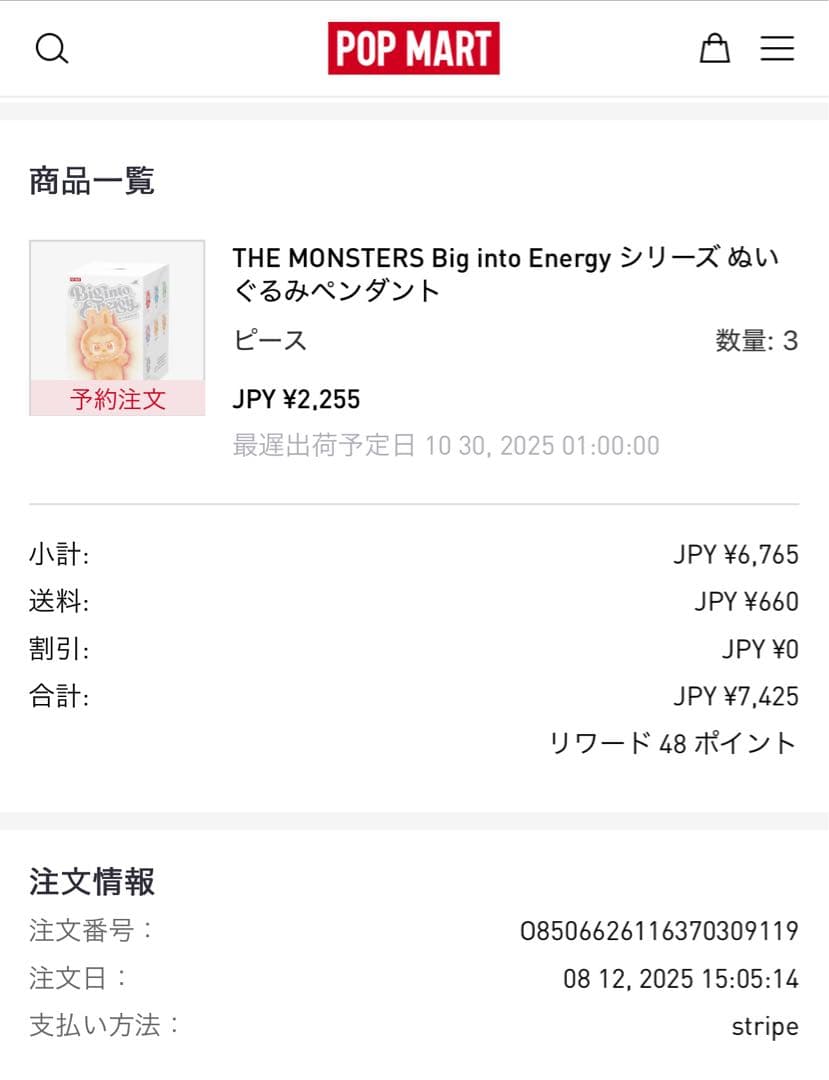Open THE MONSTERS Big into Energy product title
829x1080 pixels.
pyautogui.click(x=506, y=274)
